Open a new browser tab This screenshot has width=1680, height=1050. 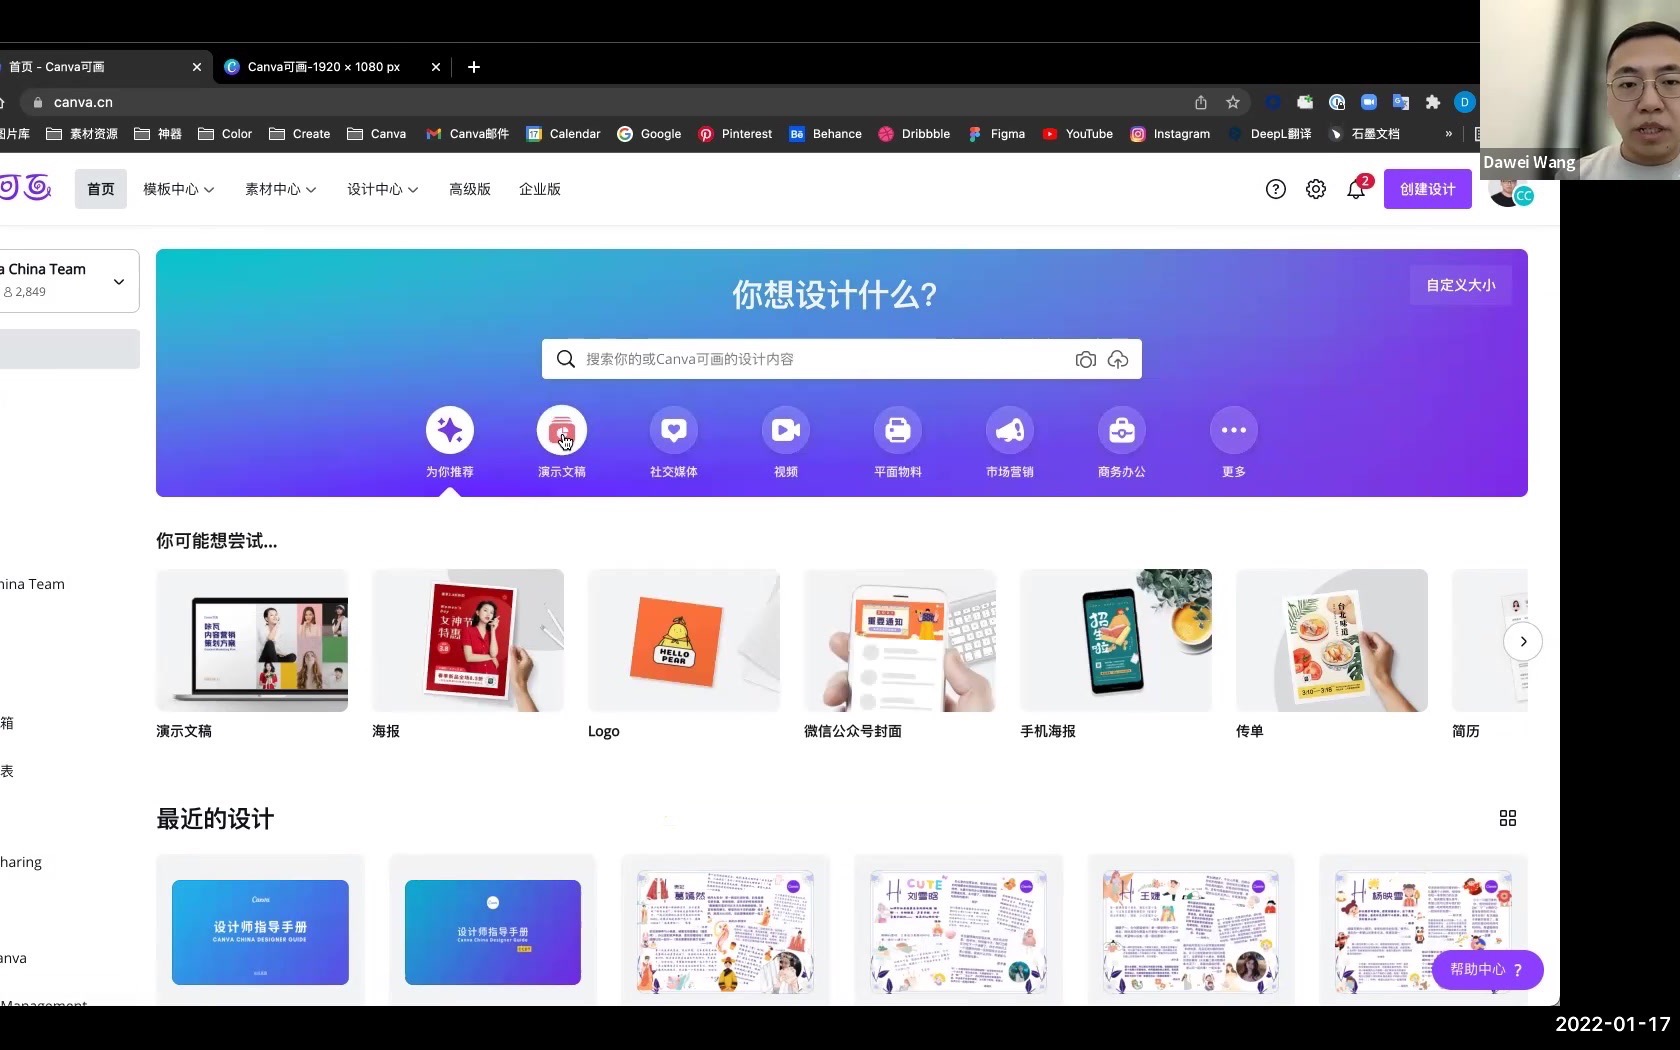[474, 67]
